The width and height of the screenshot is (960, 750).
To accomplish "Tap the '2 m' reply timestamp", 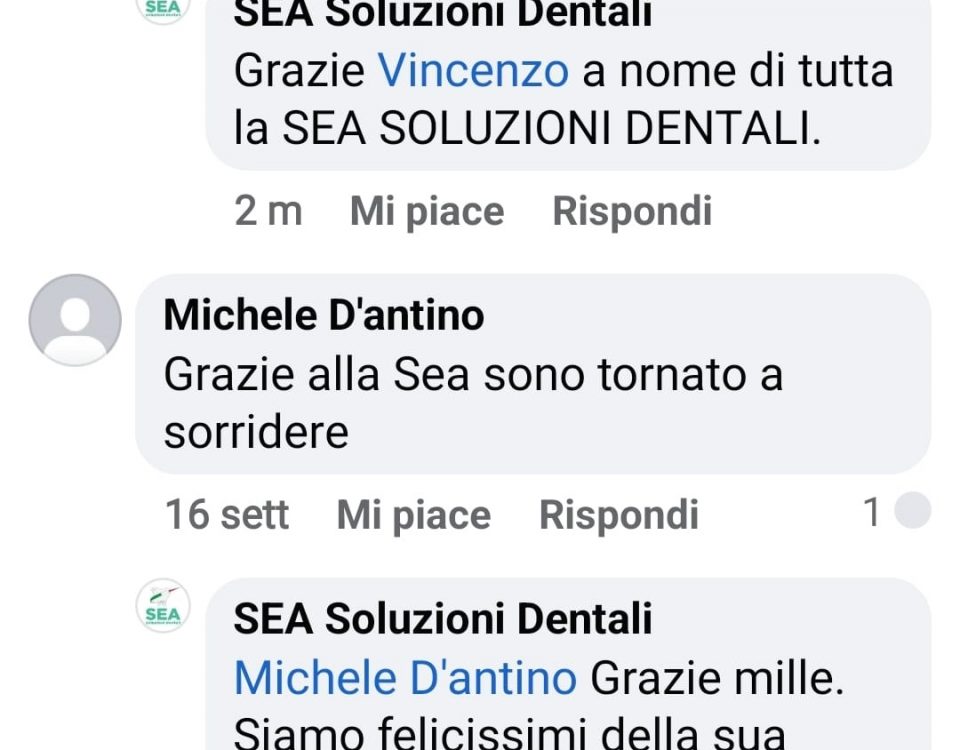I will [x=268, y=211].
